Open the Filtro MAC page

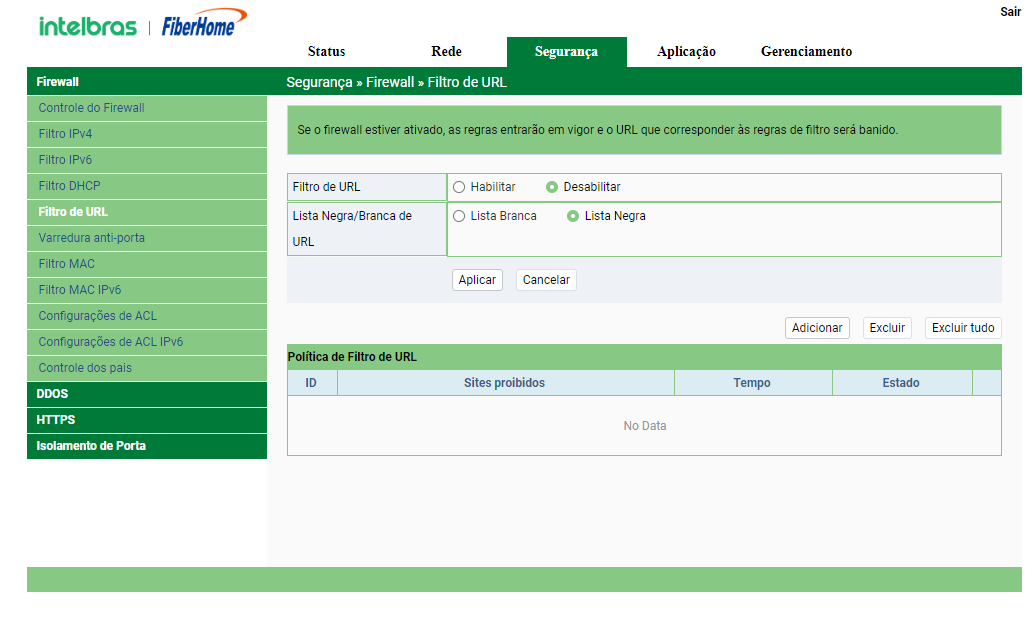pos(147,264)
